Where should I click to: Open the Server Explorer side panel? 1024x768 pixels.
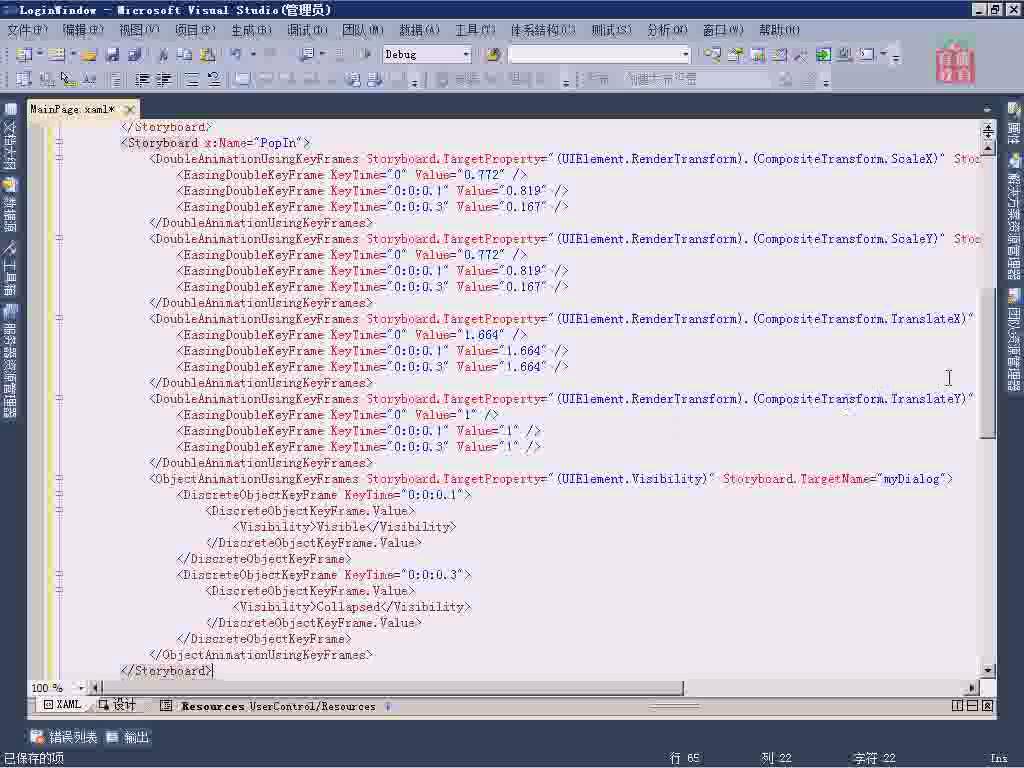tap(10, 362)
